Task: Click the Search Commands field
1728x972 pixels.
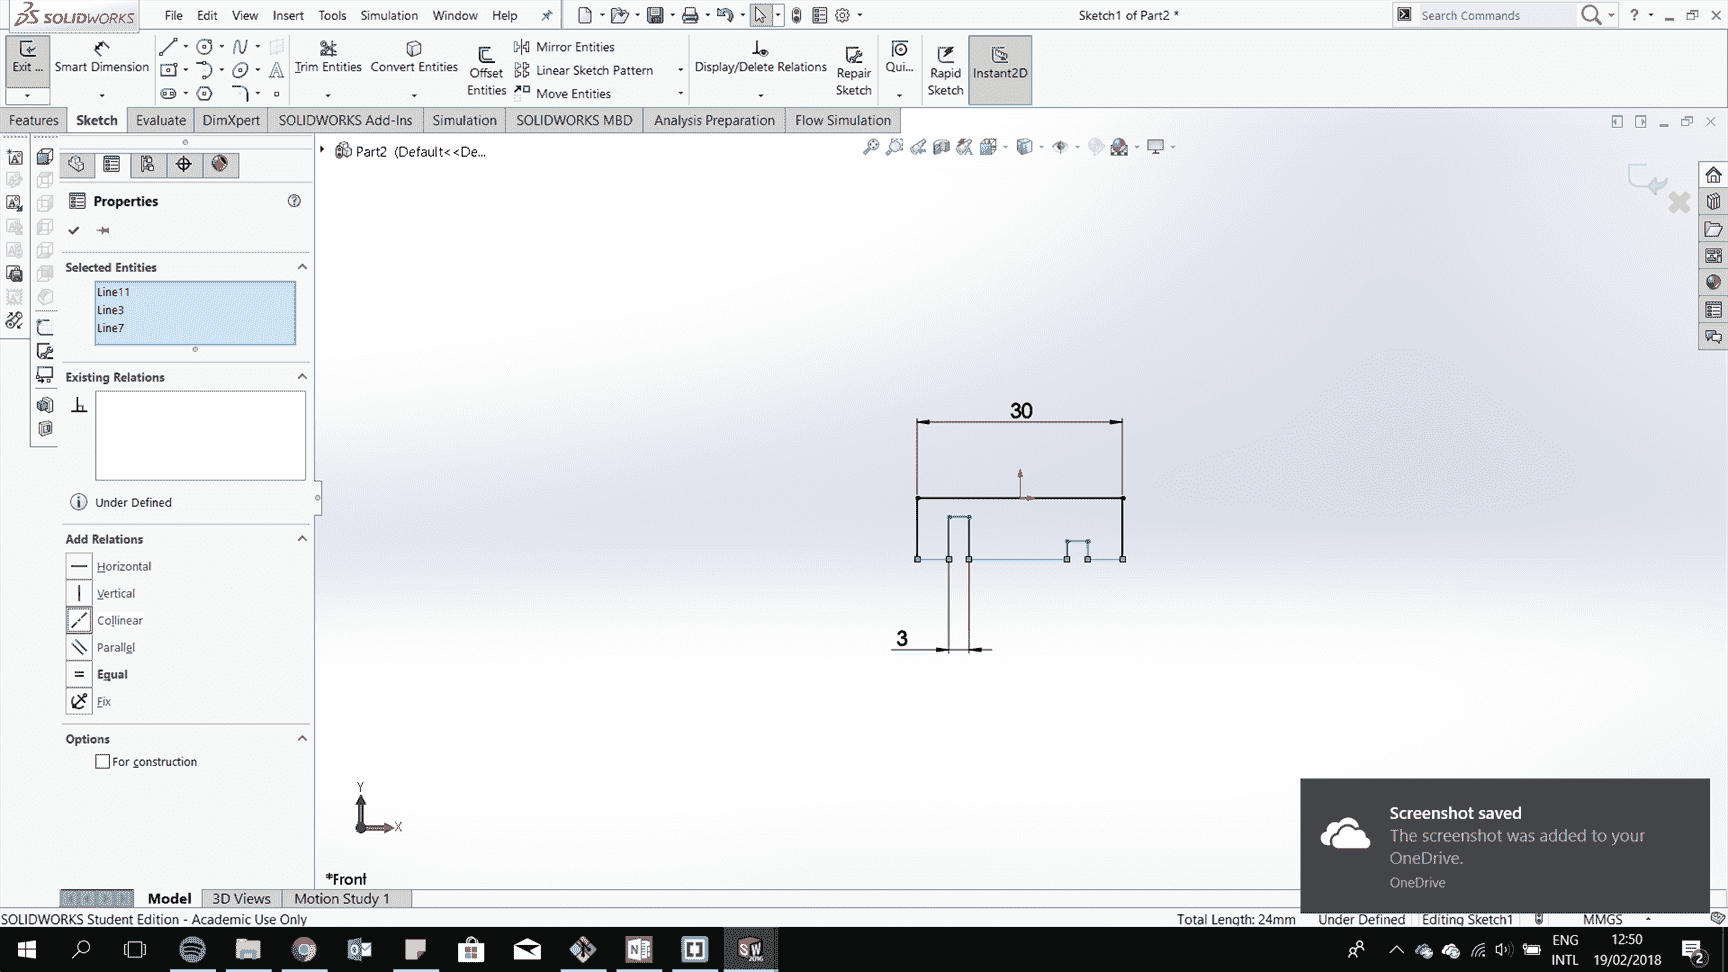Action: 1496,15
